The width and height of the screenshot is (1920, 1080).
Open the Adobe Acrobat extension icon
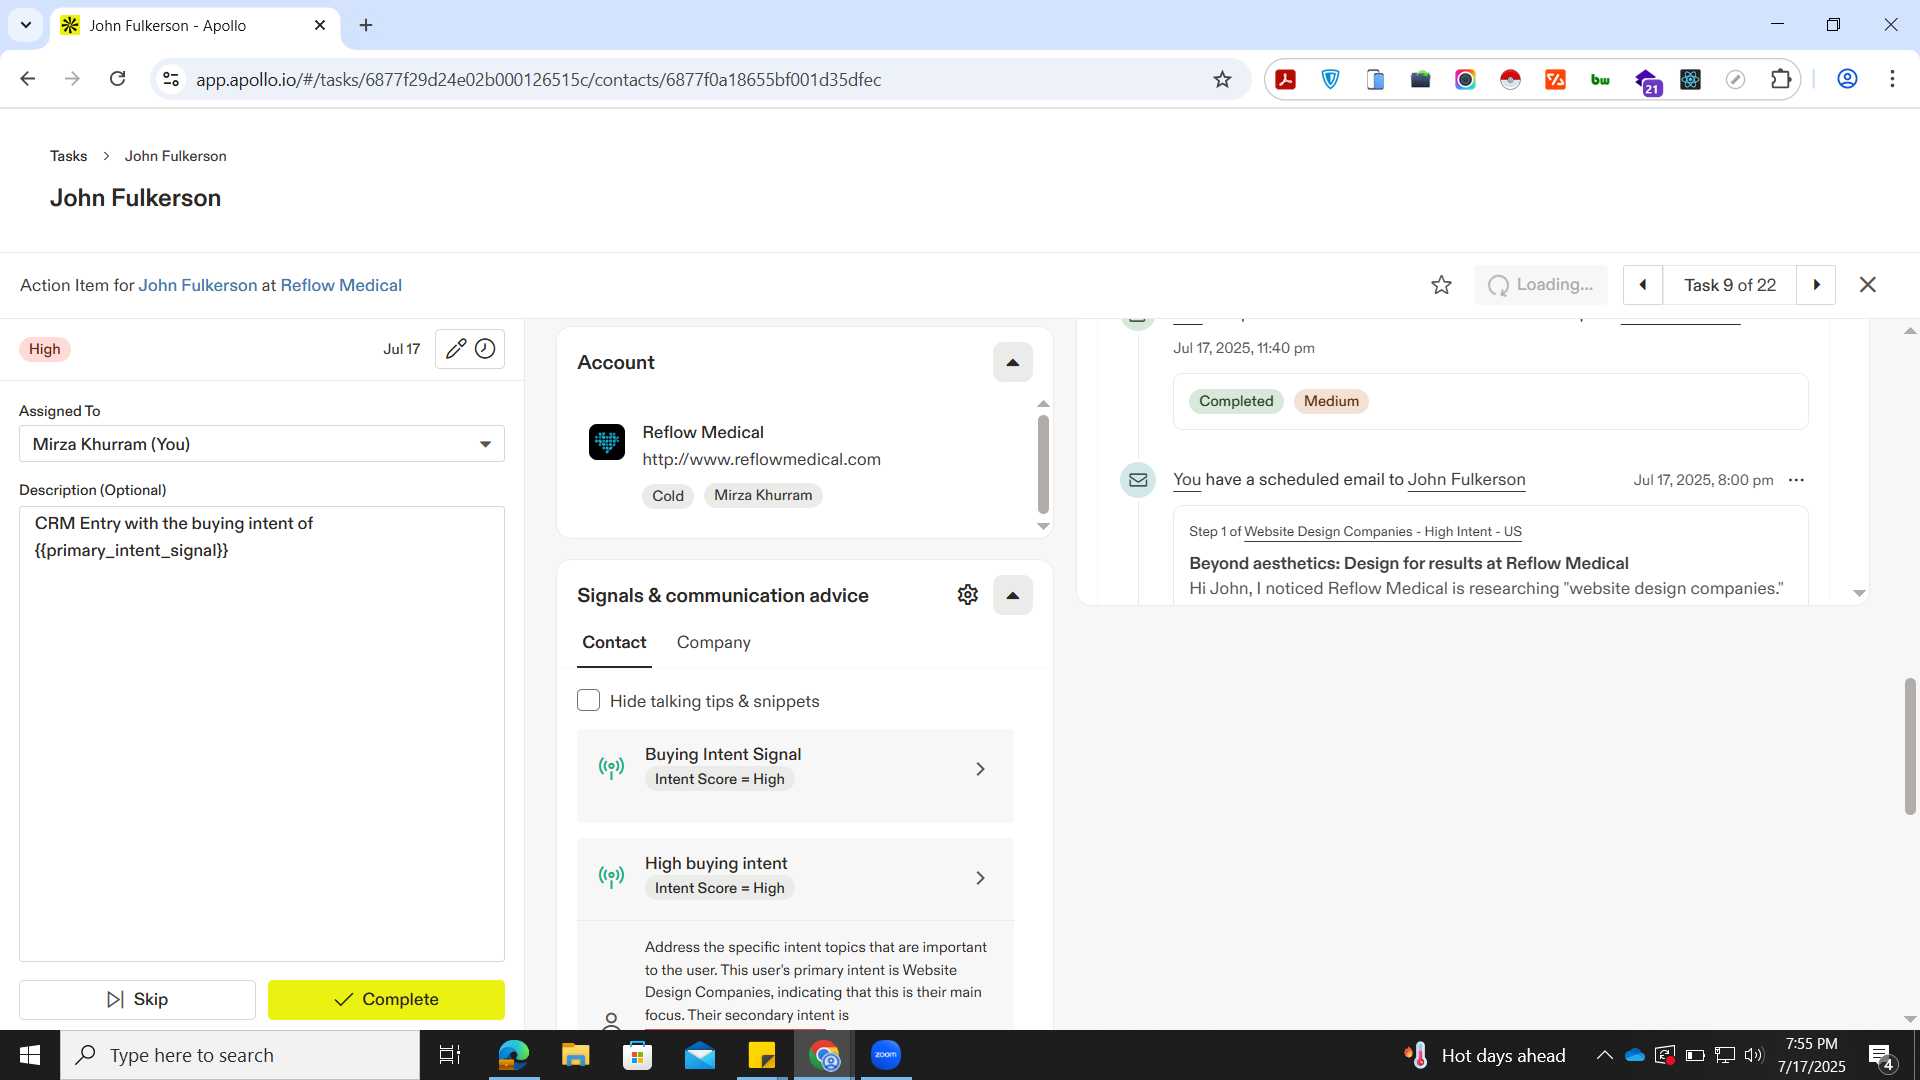1286,79
